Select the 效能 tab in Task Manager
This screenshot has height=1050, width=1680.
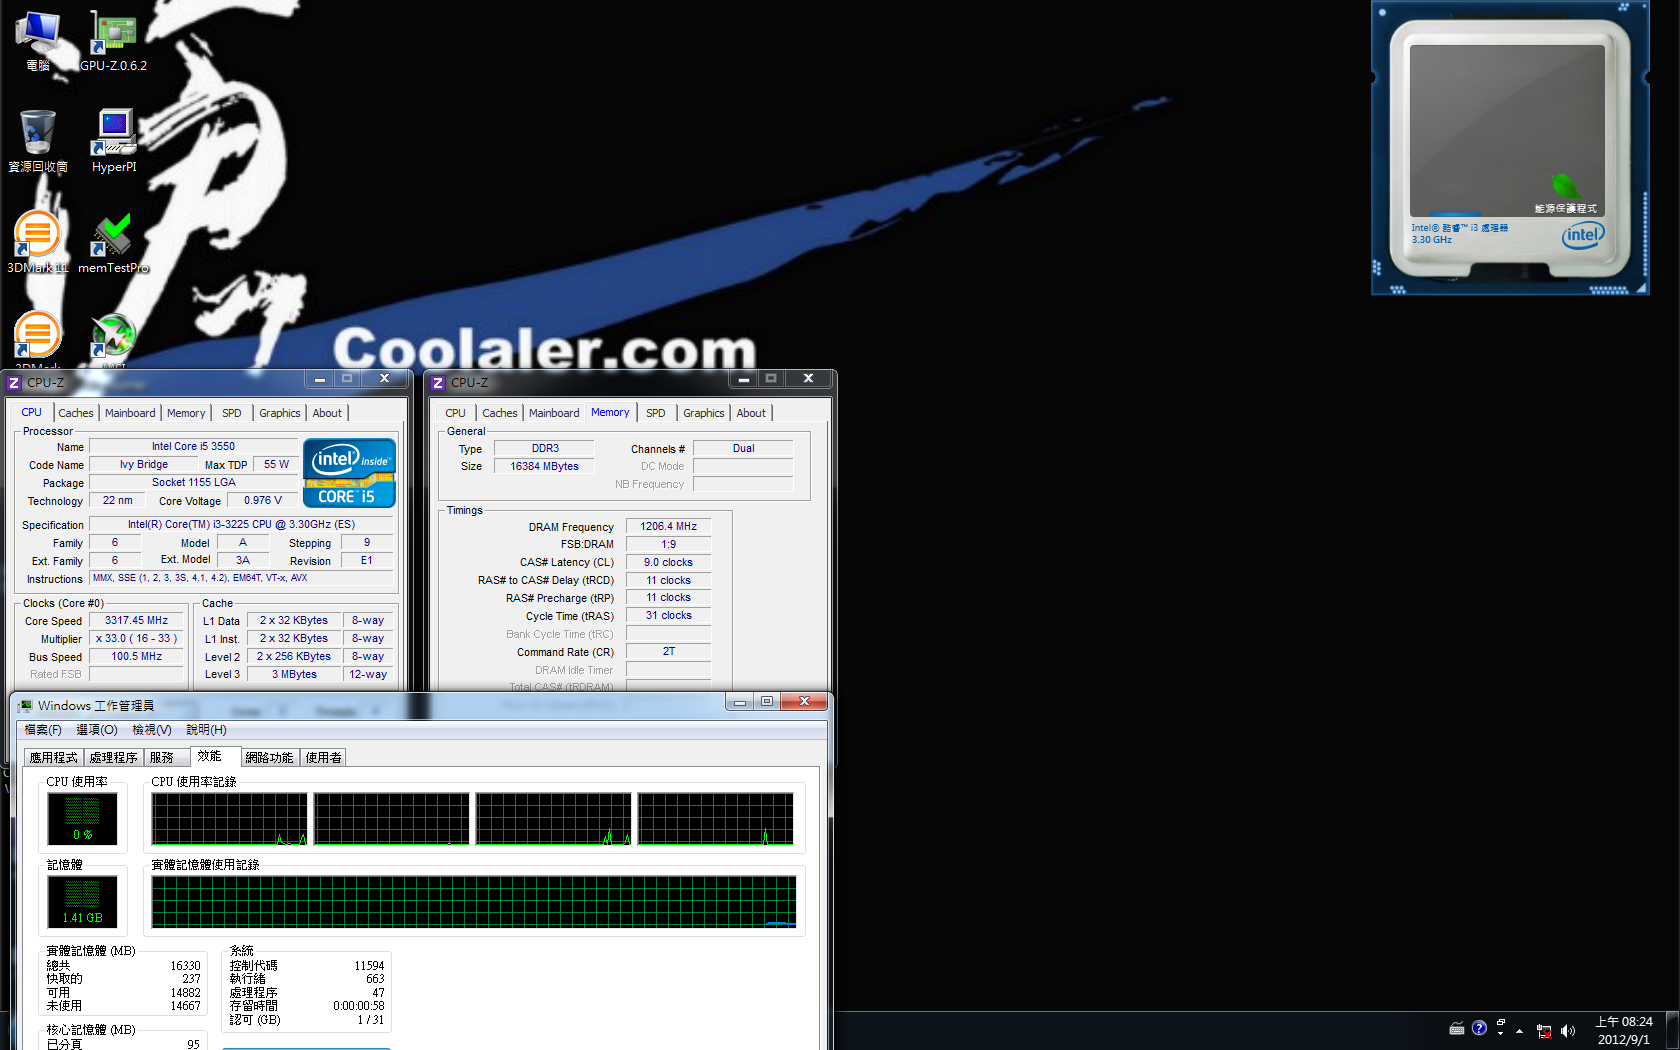pyautogui.click(x=214, y=756)
